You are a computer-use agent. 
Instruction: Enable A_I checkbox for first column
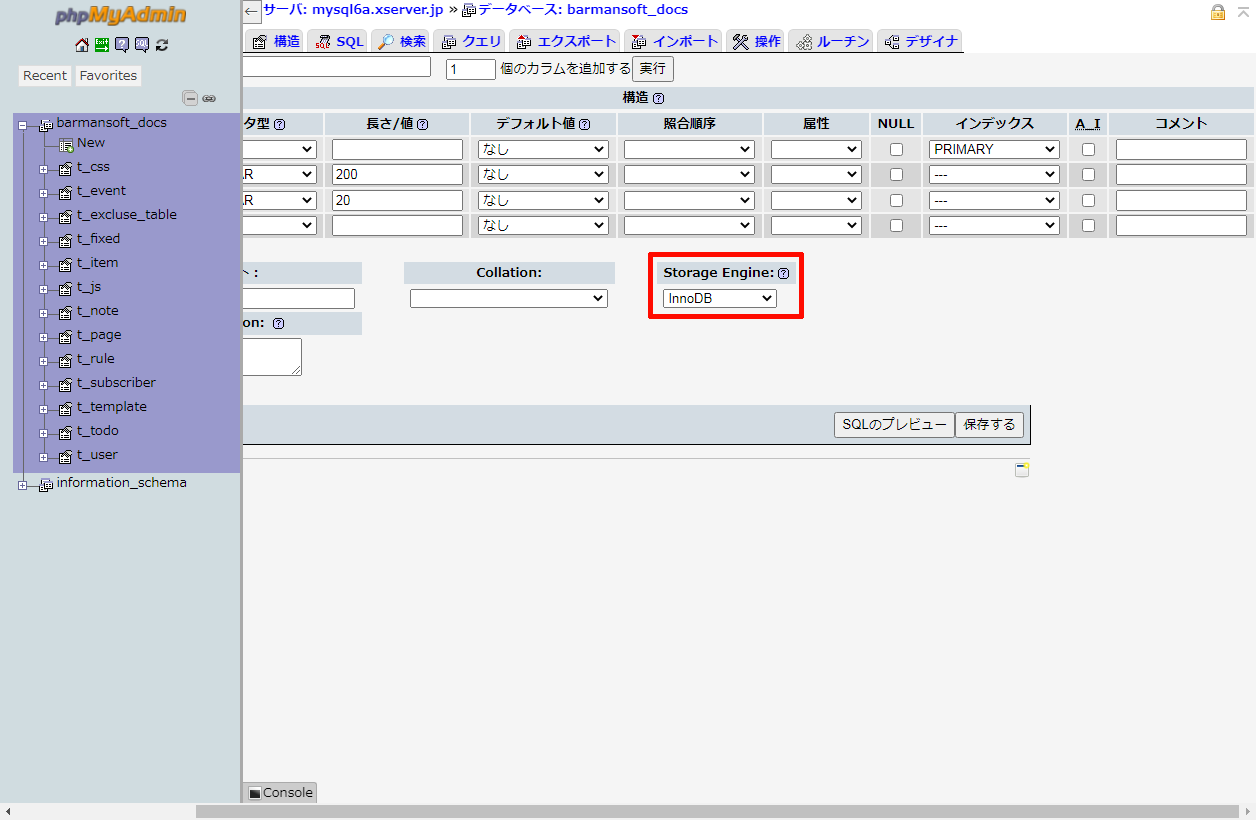[1088, 149]
